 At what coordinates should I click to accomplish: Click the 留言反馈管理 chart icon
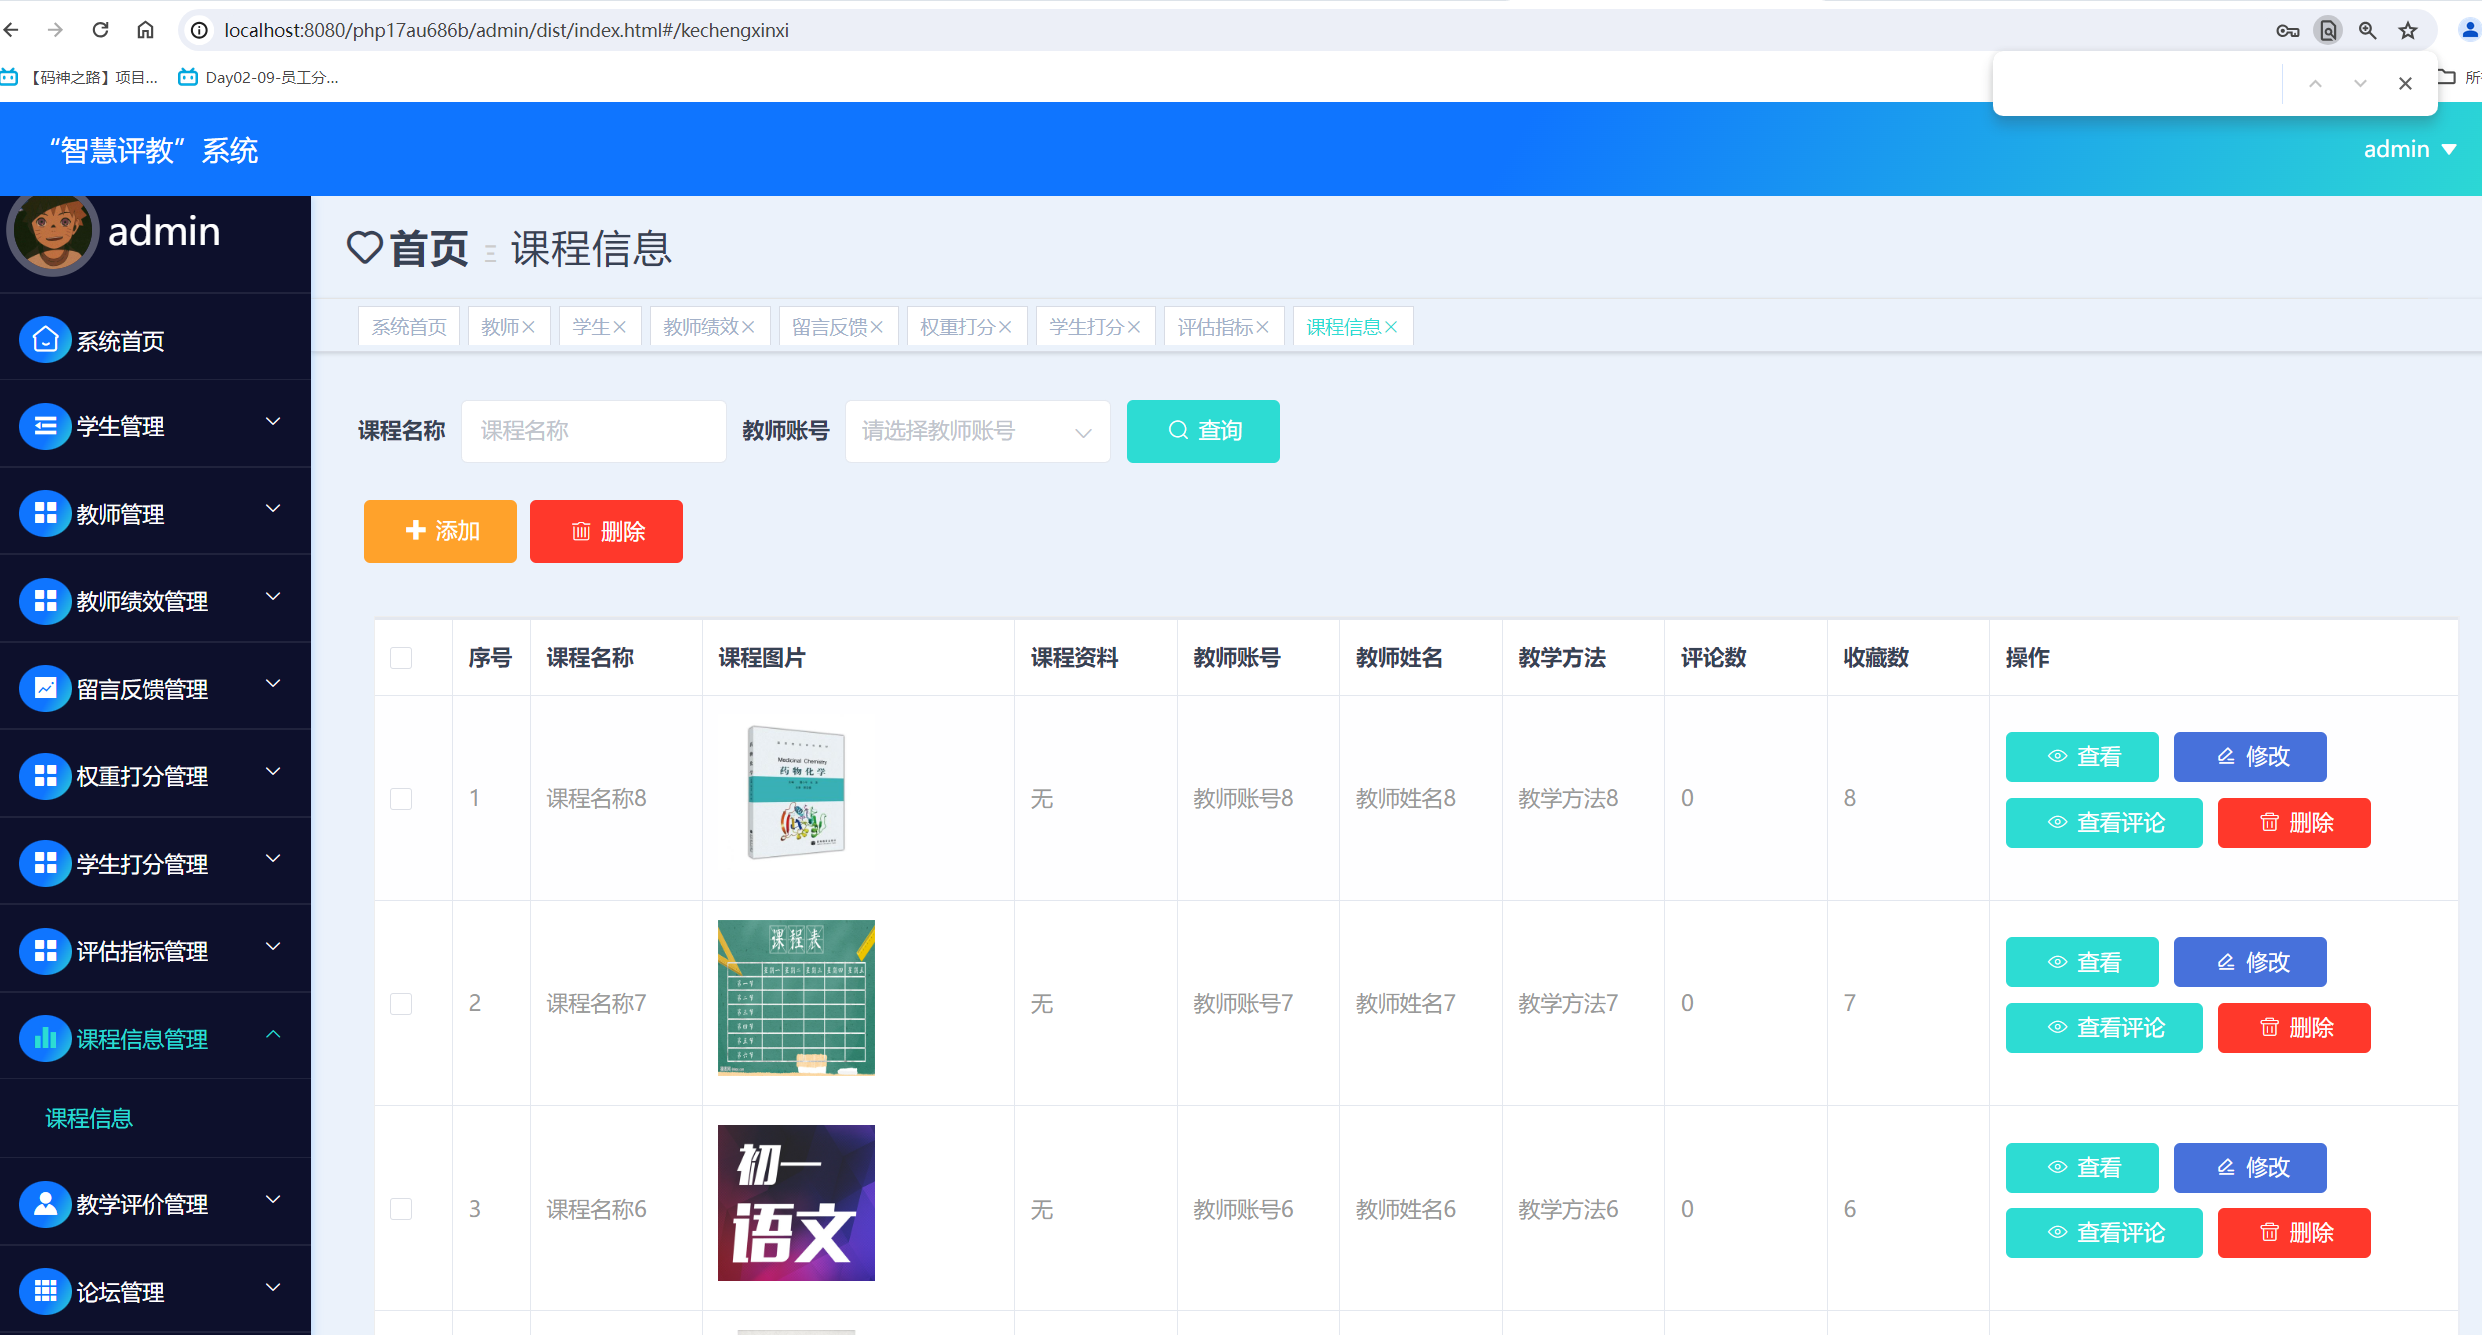[x=45, y=688]
